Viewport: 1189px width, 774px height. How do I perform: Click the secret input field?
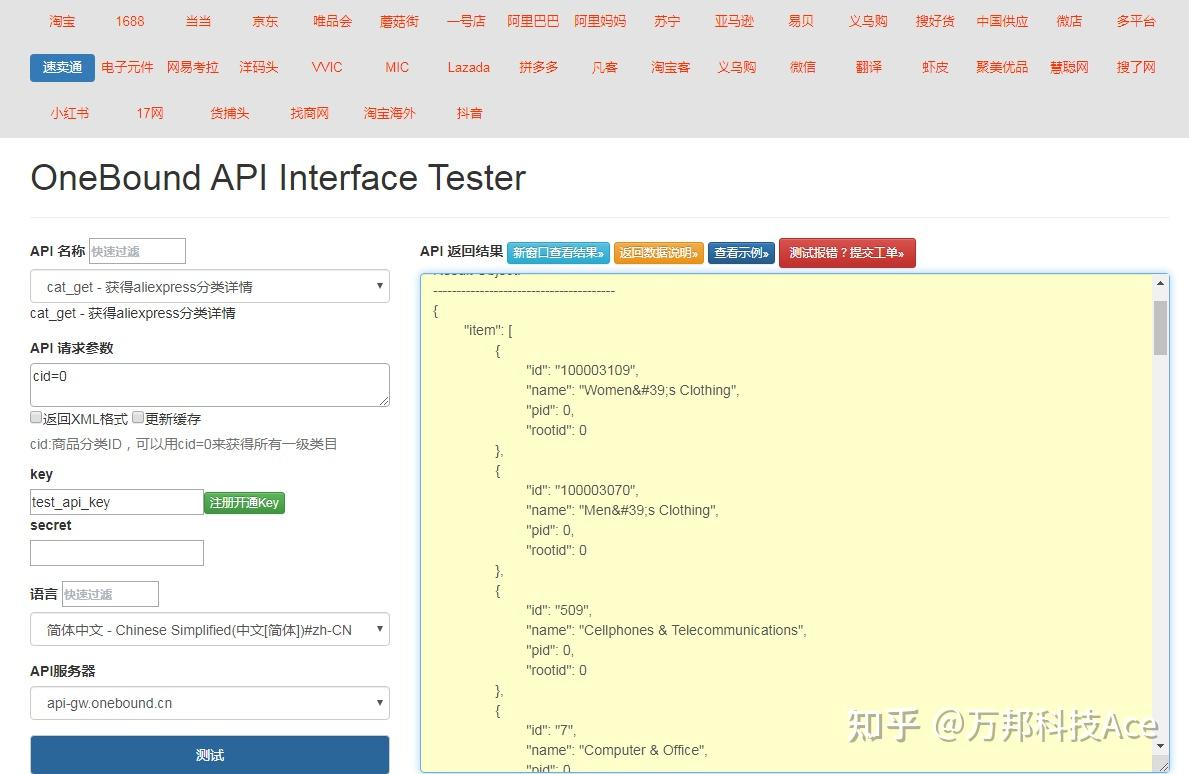[116, 553]
